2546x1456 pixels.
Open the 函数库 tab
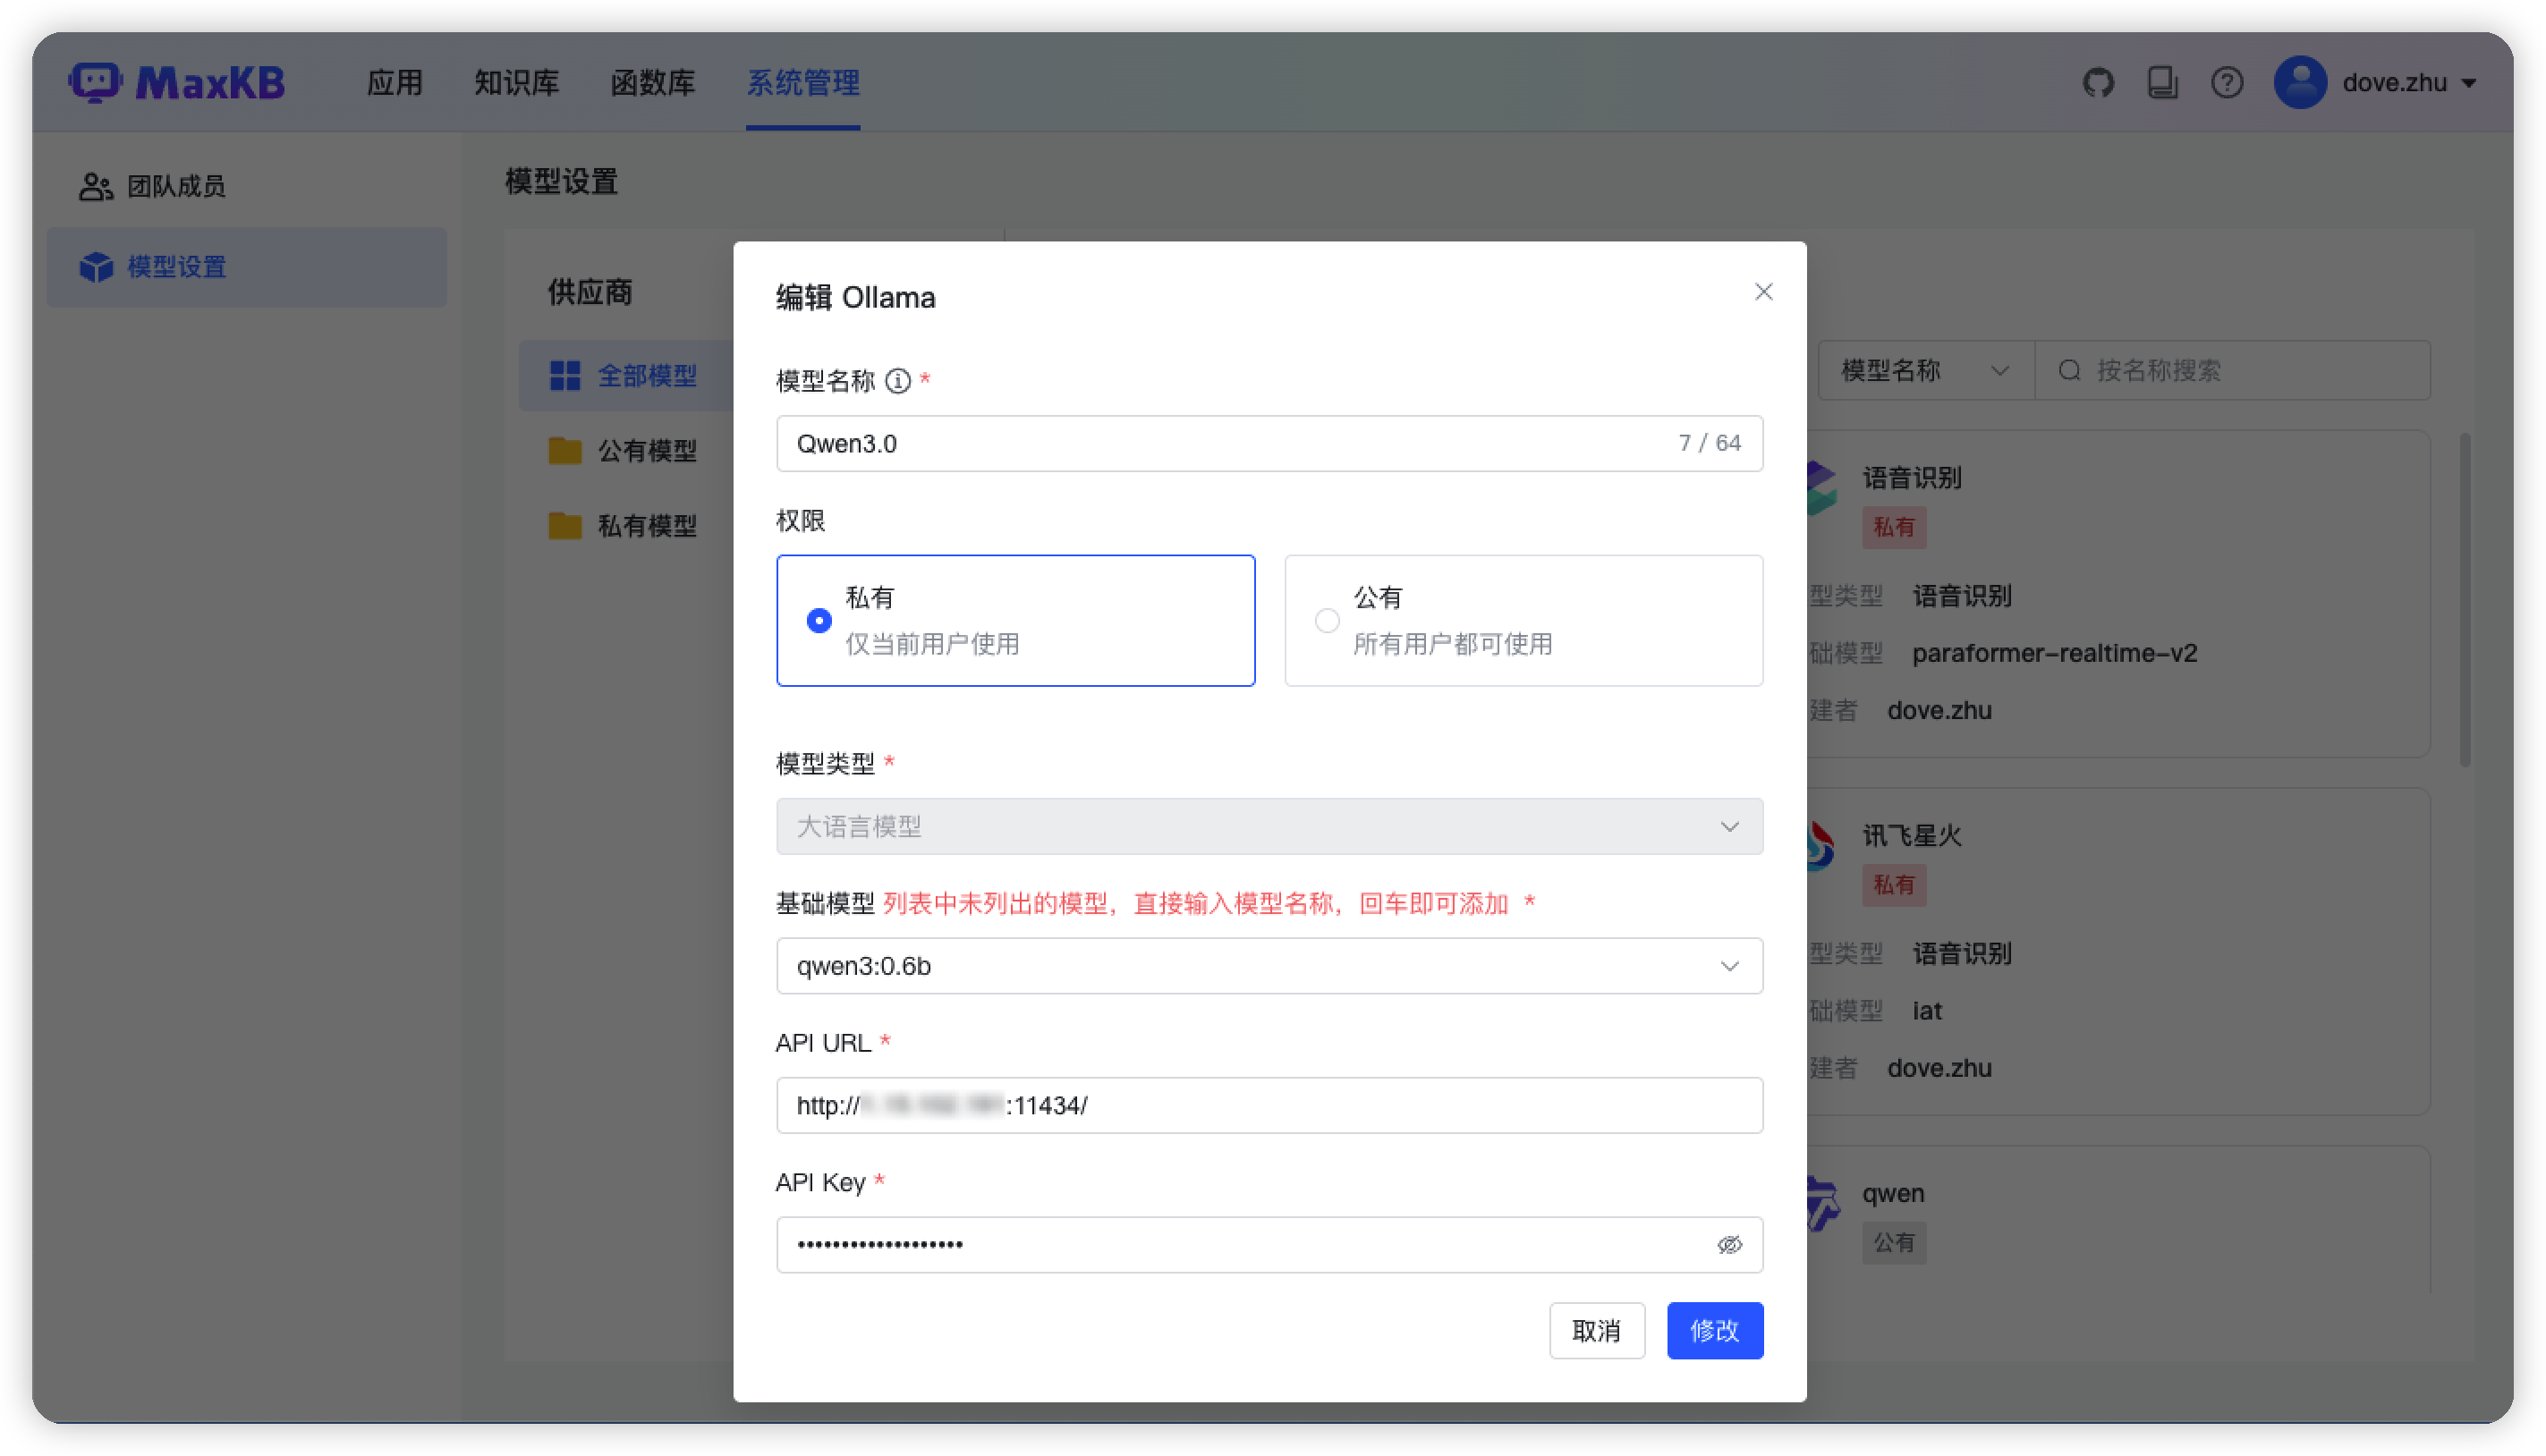pos(652,82)
